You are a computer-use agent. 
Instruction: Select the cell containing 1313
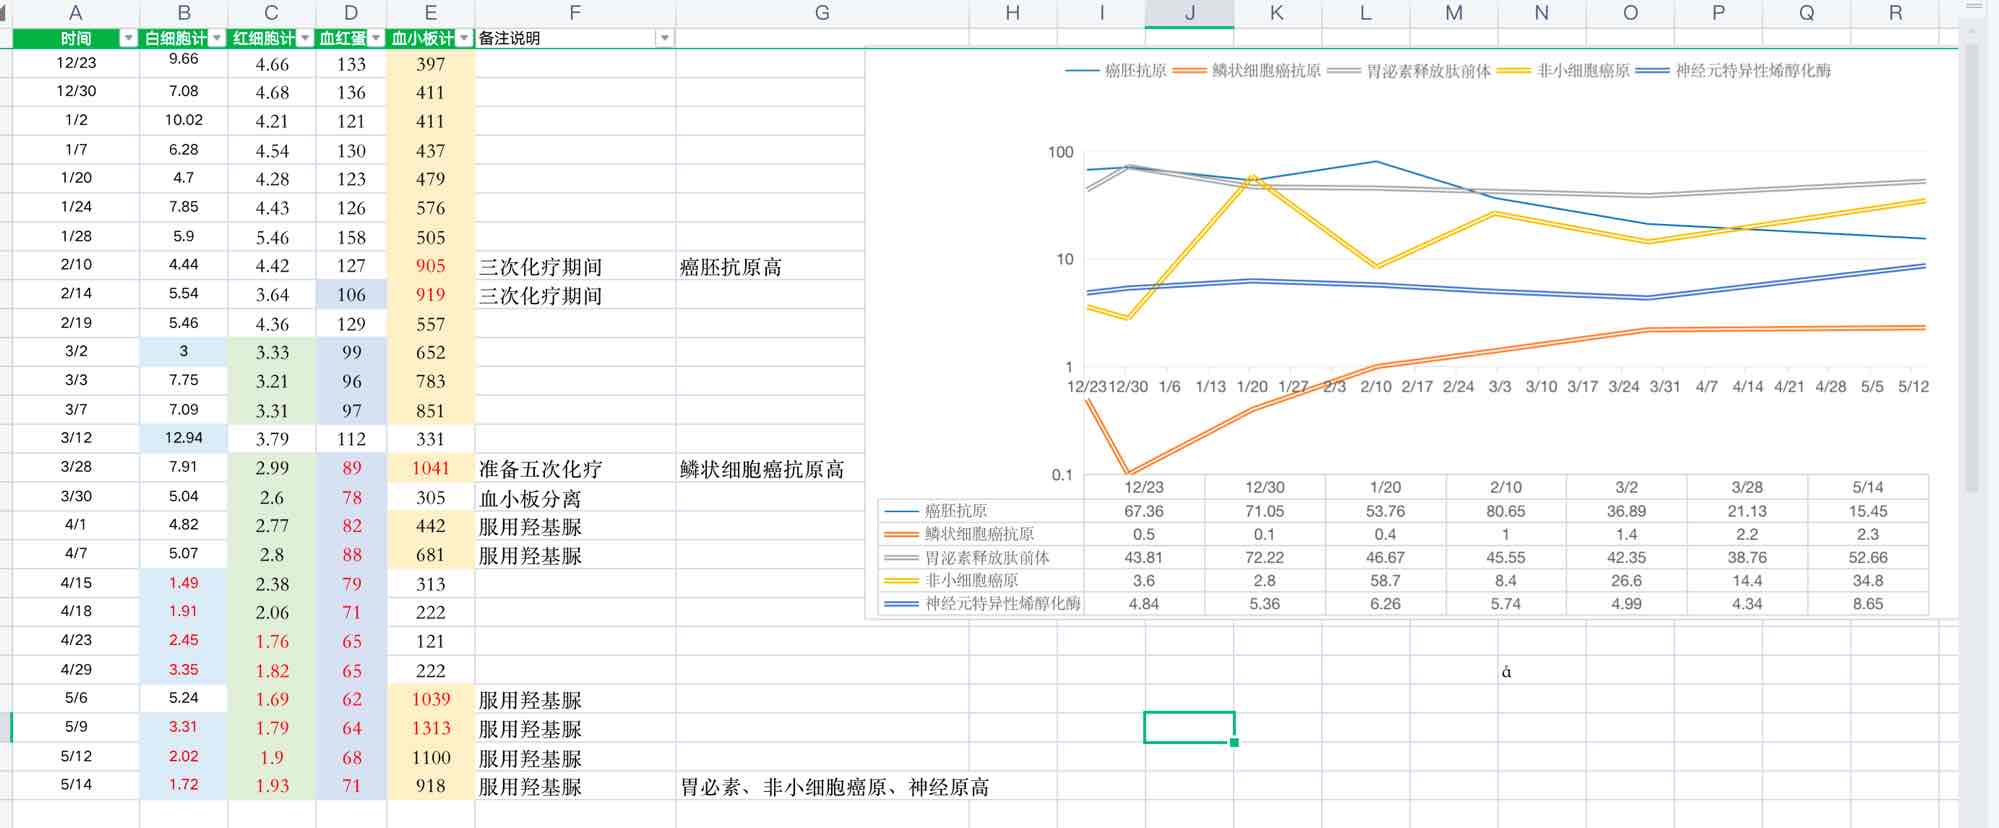point(430,728)
